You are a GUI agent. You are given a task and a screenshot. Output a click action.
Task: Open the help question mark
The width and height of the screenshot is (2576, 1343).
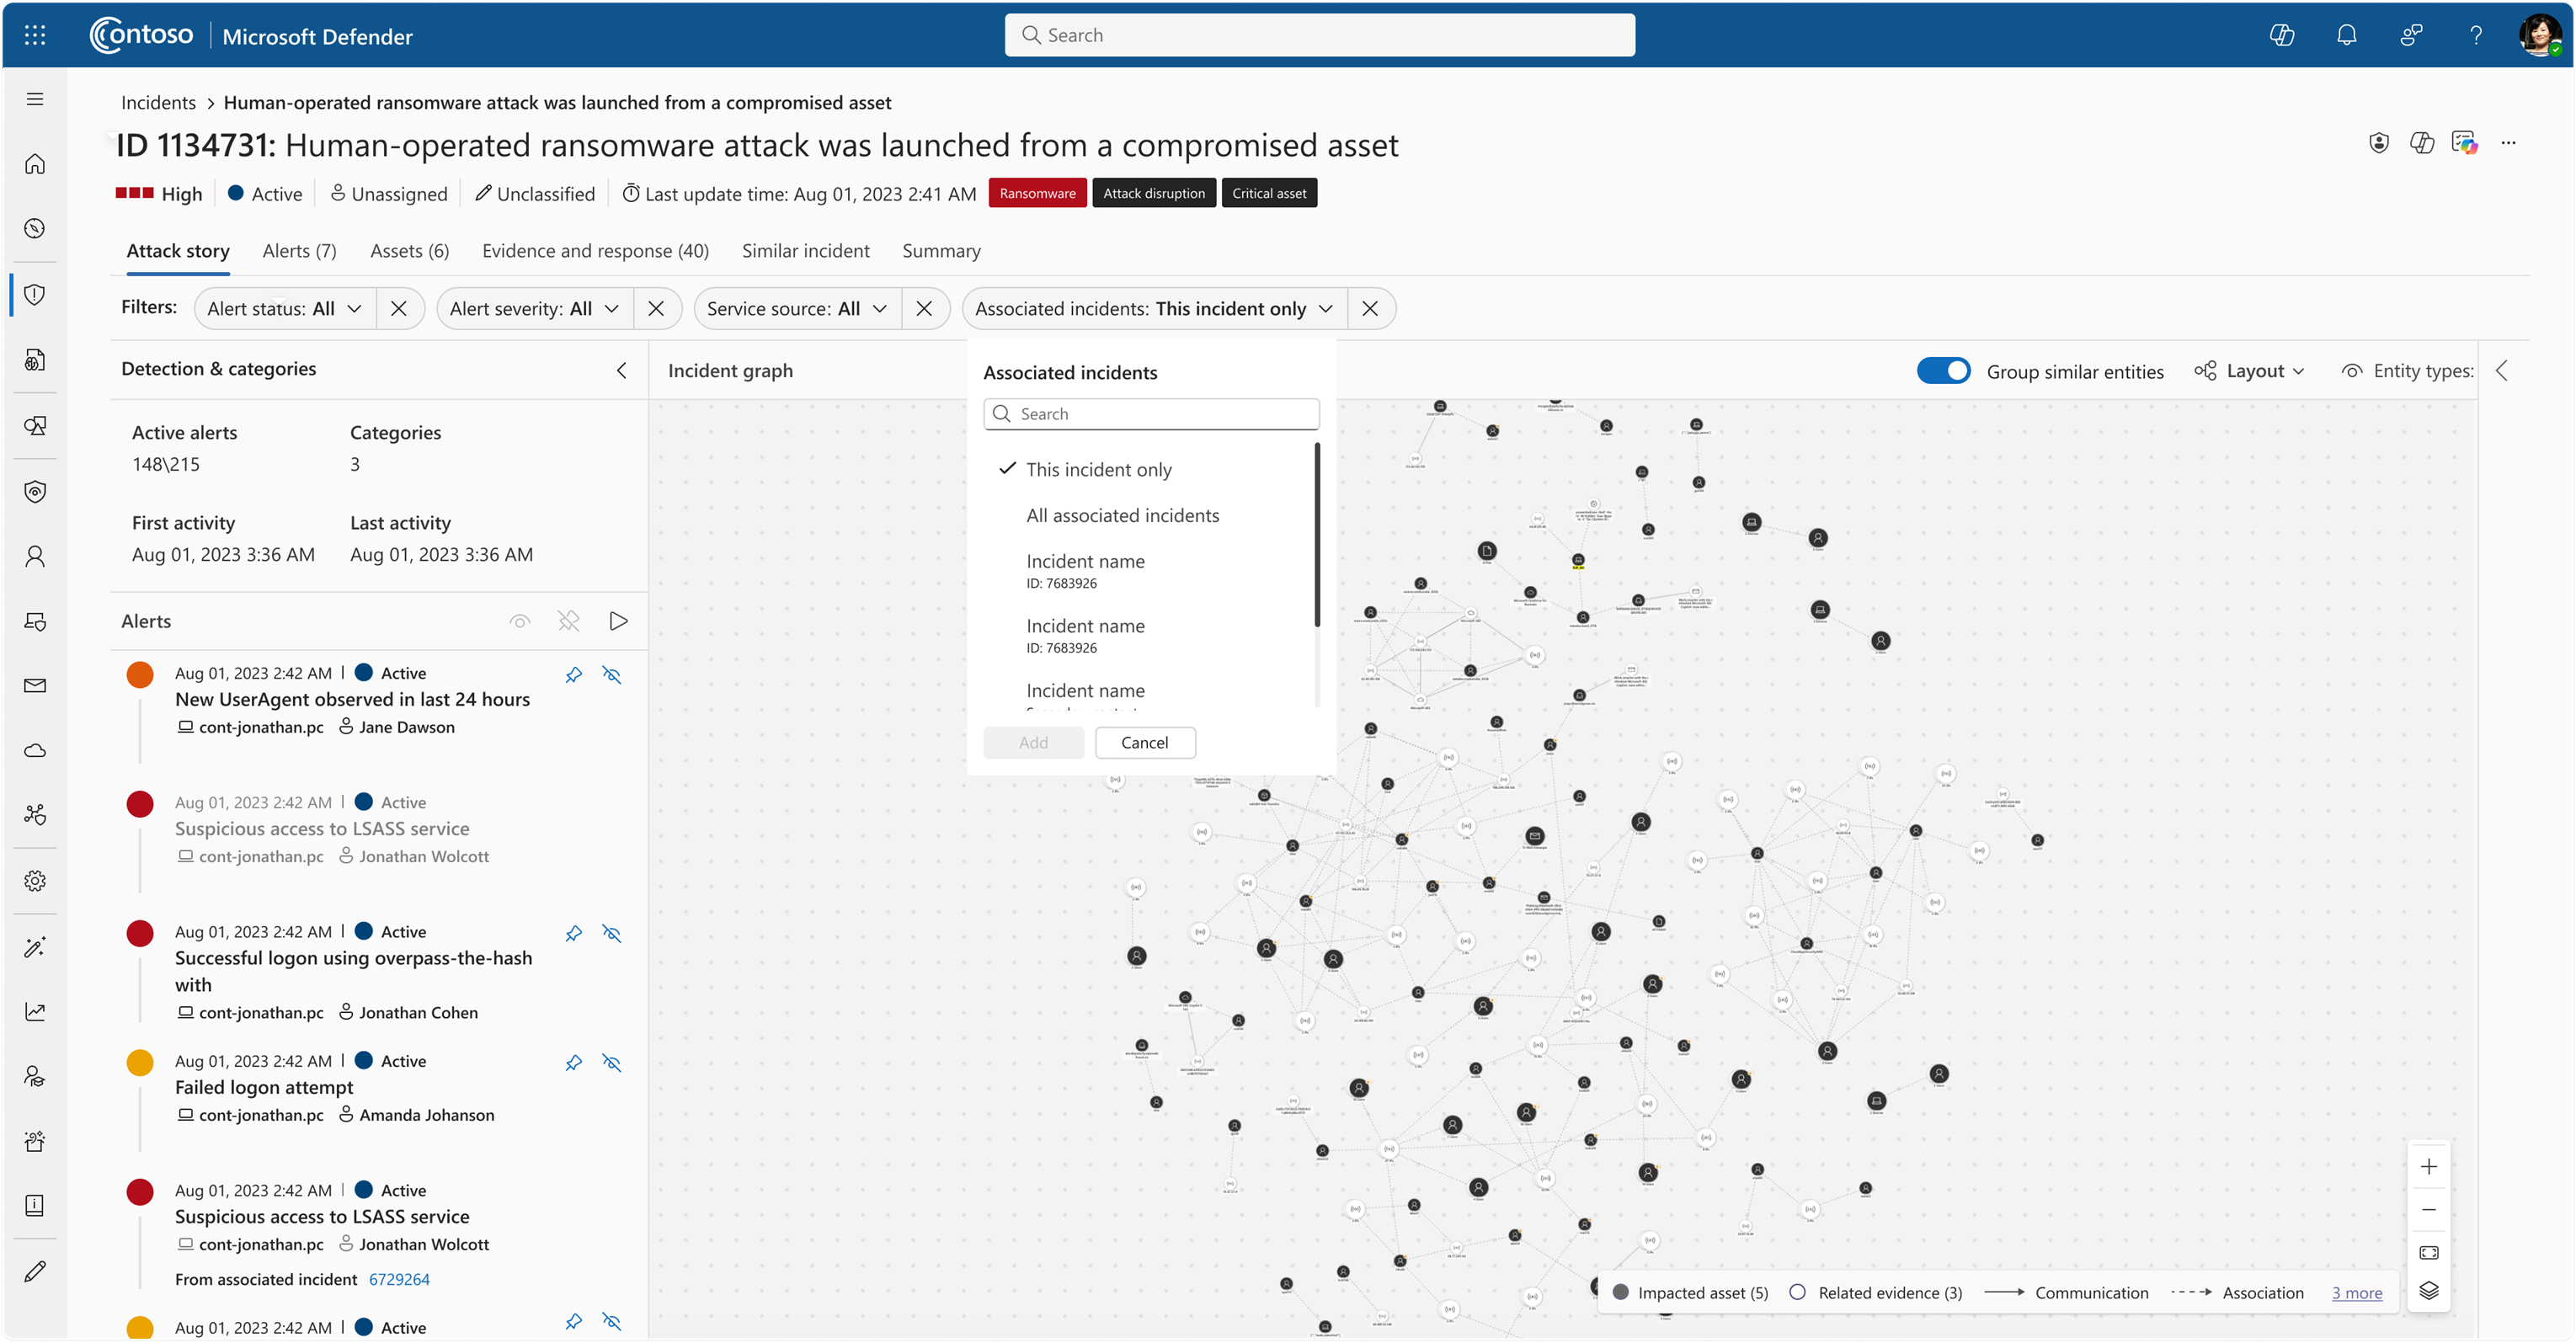[2476, 35]
